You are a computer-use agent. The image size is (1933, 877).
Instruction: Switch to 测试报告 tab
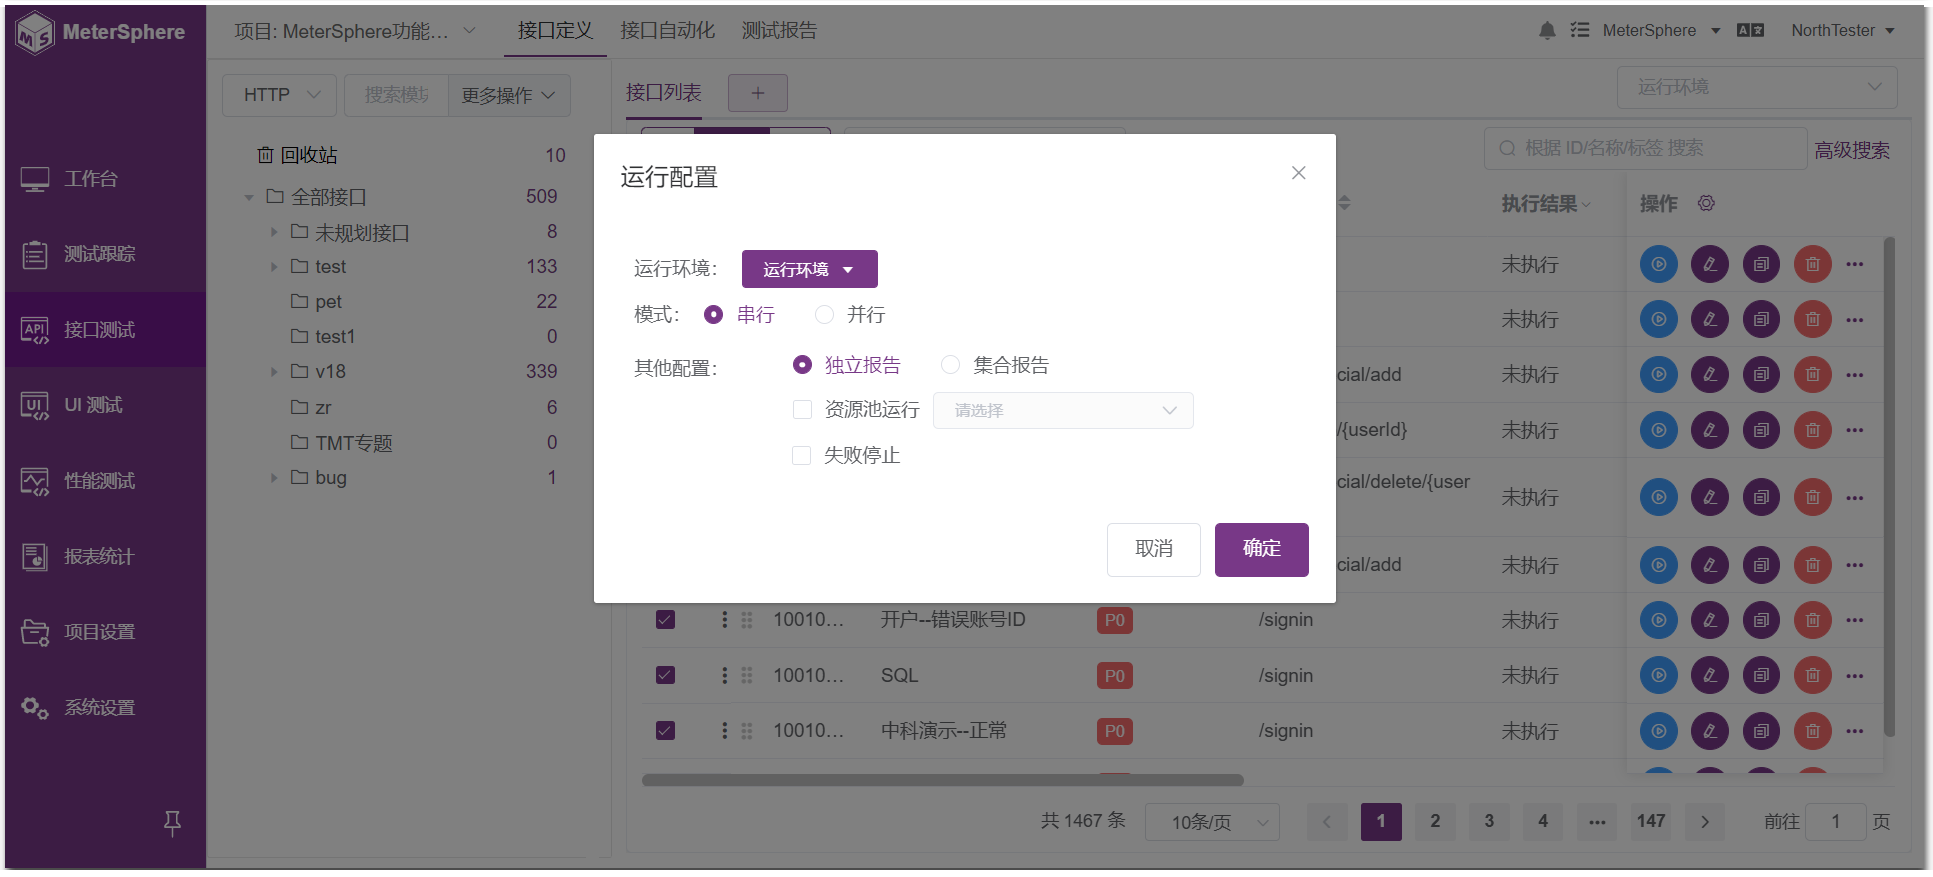[779, 31]
